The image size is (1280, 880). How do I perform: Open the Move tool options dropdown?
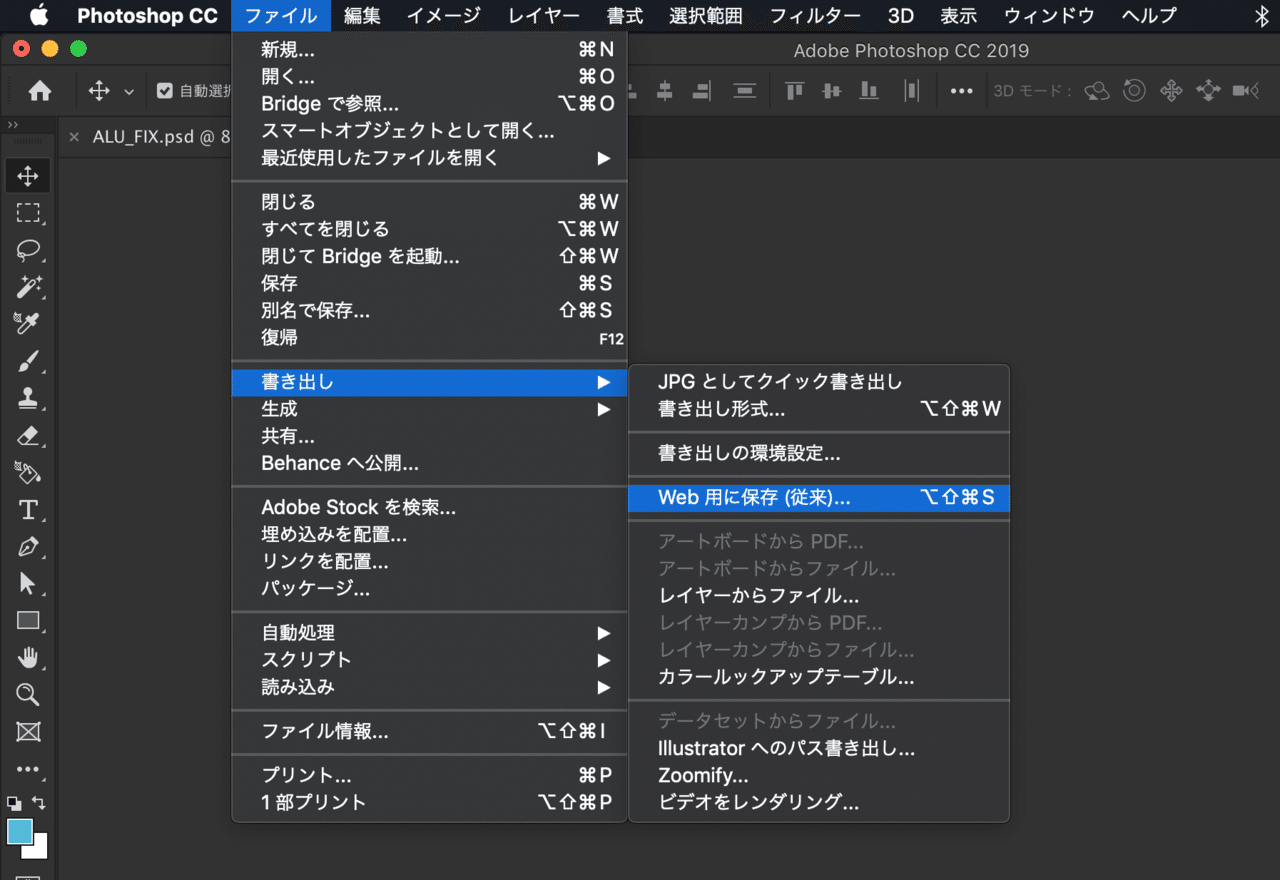(130, 90)
